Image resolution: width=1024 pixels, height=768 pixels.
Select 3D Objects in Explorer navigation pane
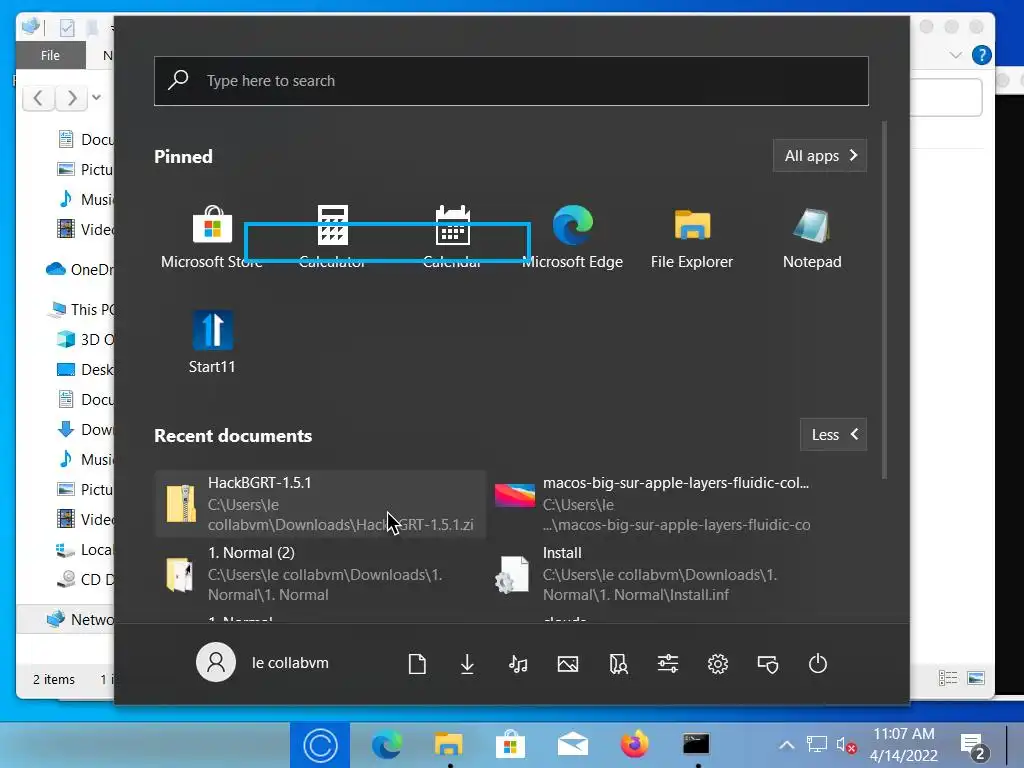tap(85, 340)
